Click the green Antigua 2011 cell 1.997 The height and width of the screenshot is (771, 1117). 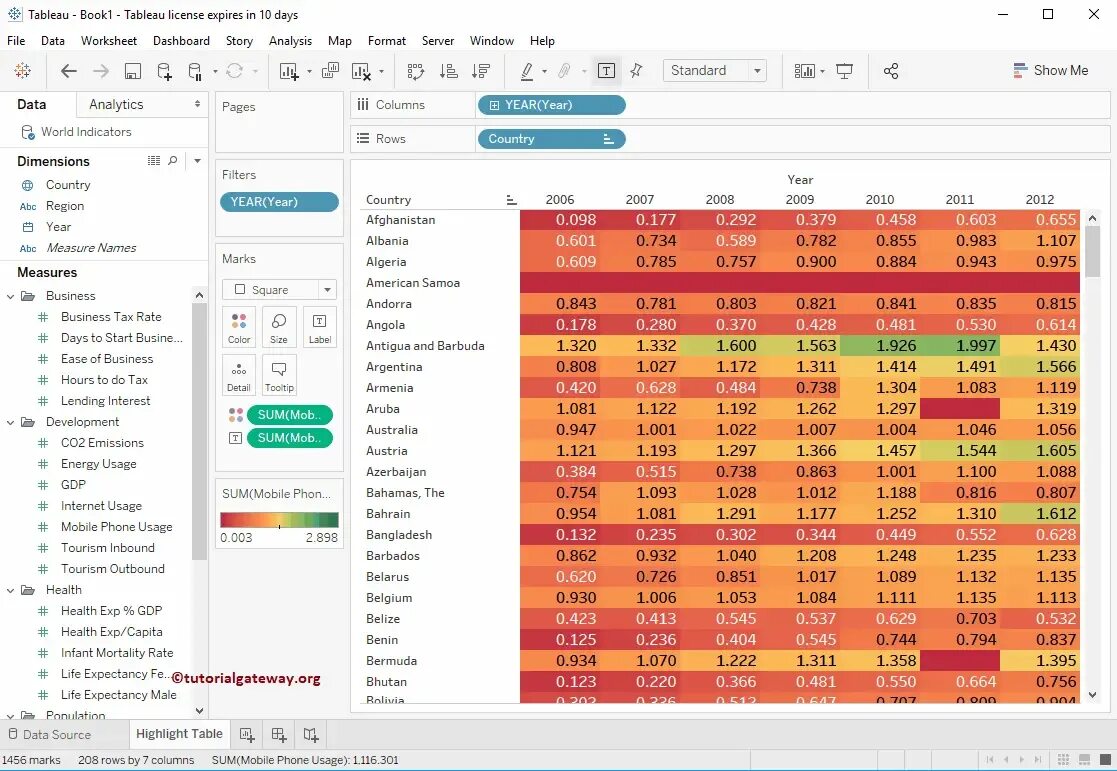[960, 346]
